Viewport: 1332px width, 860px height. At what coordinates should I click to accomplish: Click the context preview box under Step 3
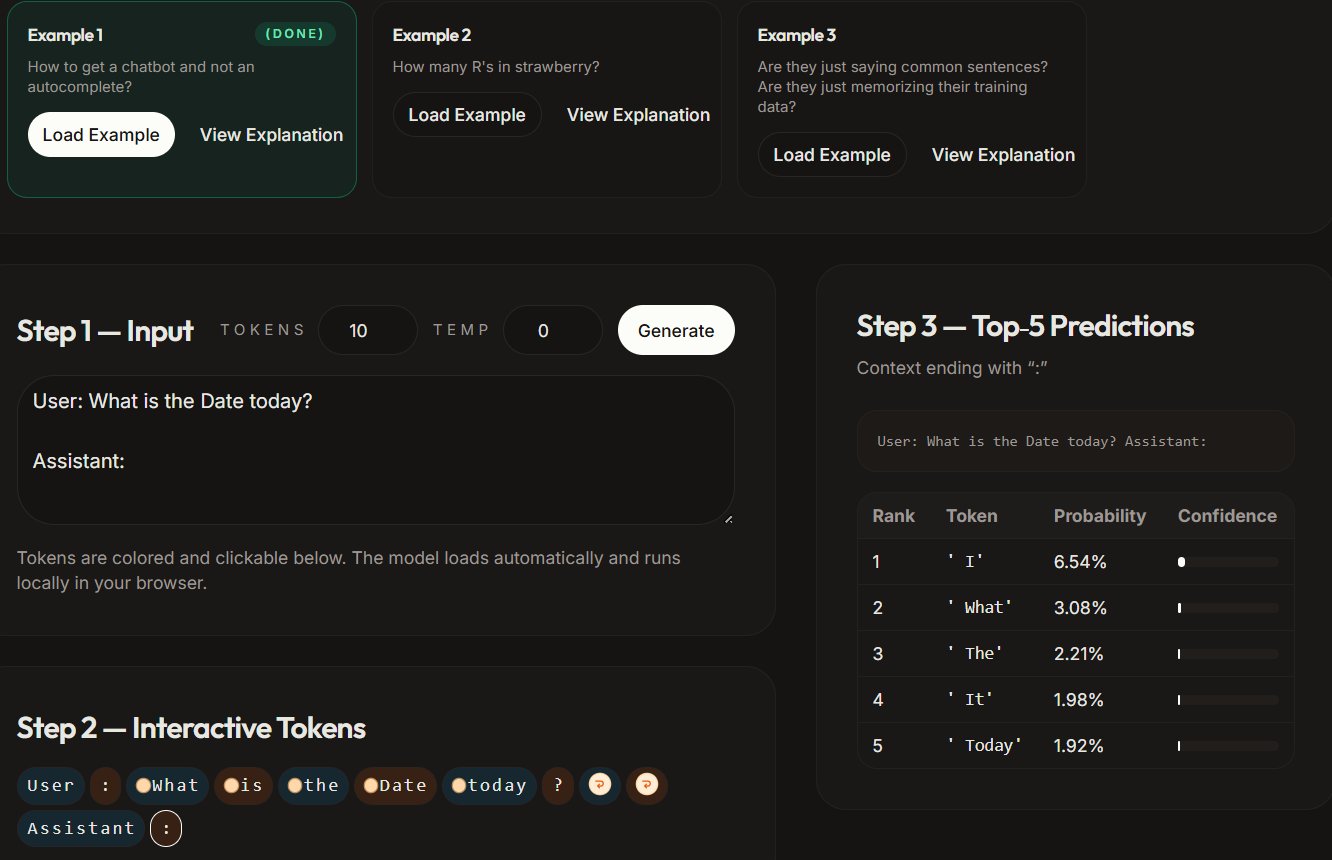coord(1076,441)
